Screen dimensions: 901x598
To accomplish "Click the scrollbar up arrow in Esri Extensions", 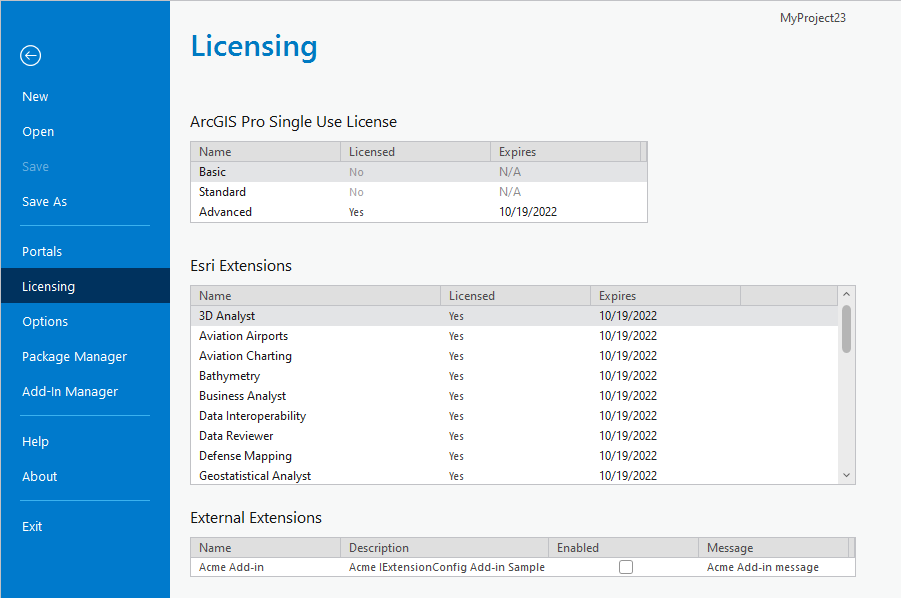I will [x=846, y=296].
